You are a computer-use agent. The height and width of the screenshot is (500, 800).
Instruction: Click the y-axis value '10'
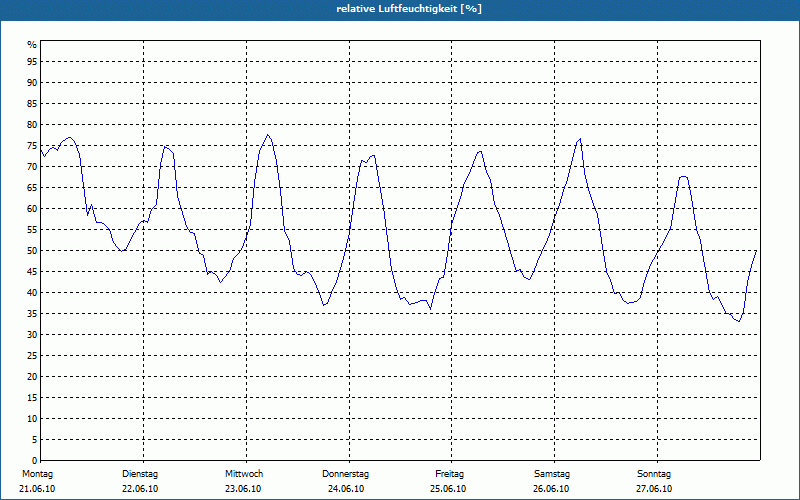coord(32,419)
